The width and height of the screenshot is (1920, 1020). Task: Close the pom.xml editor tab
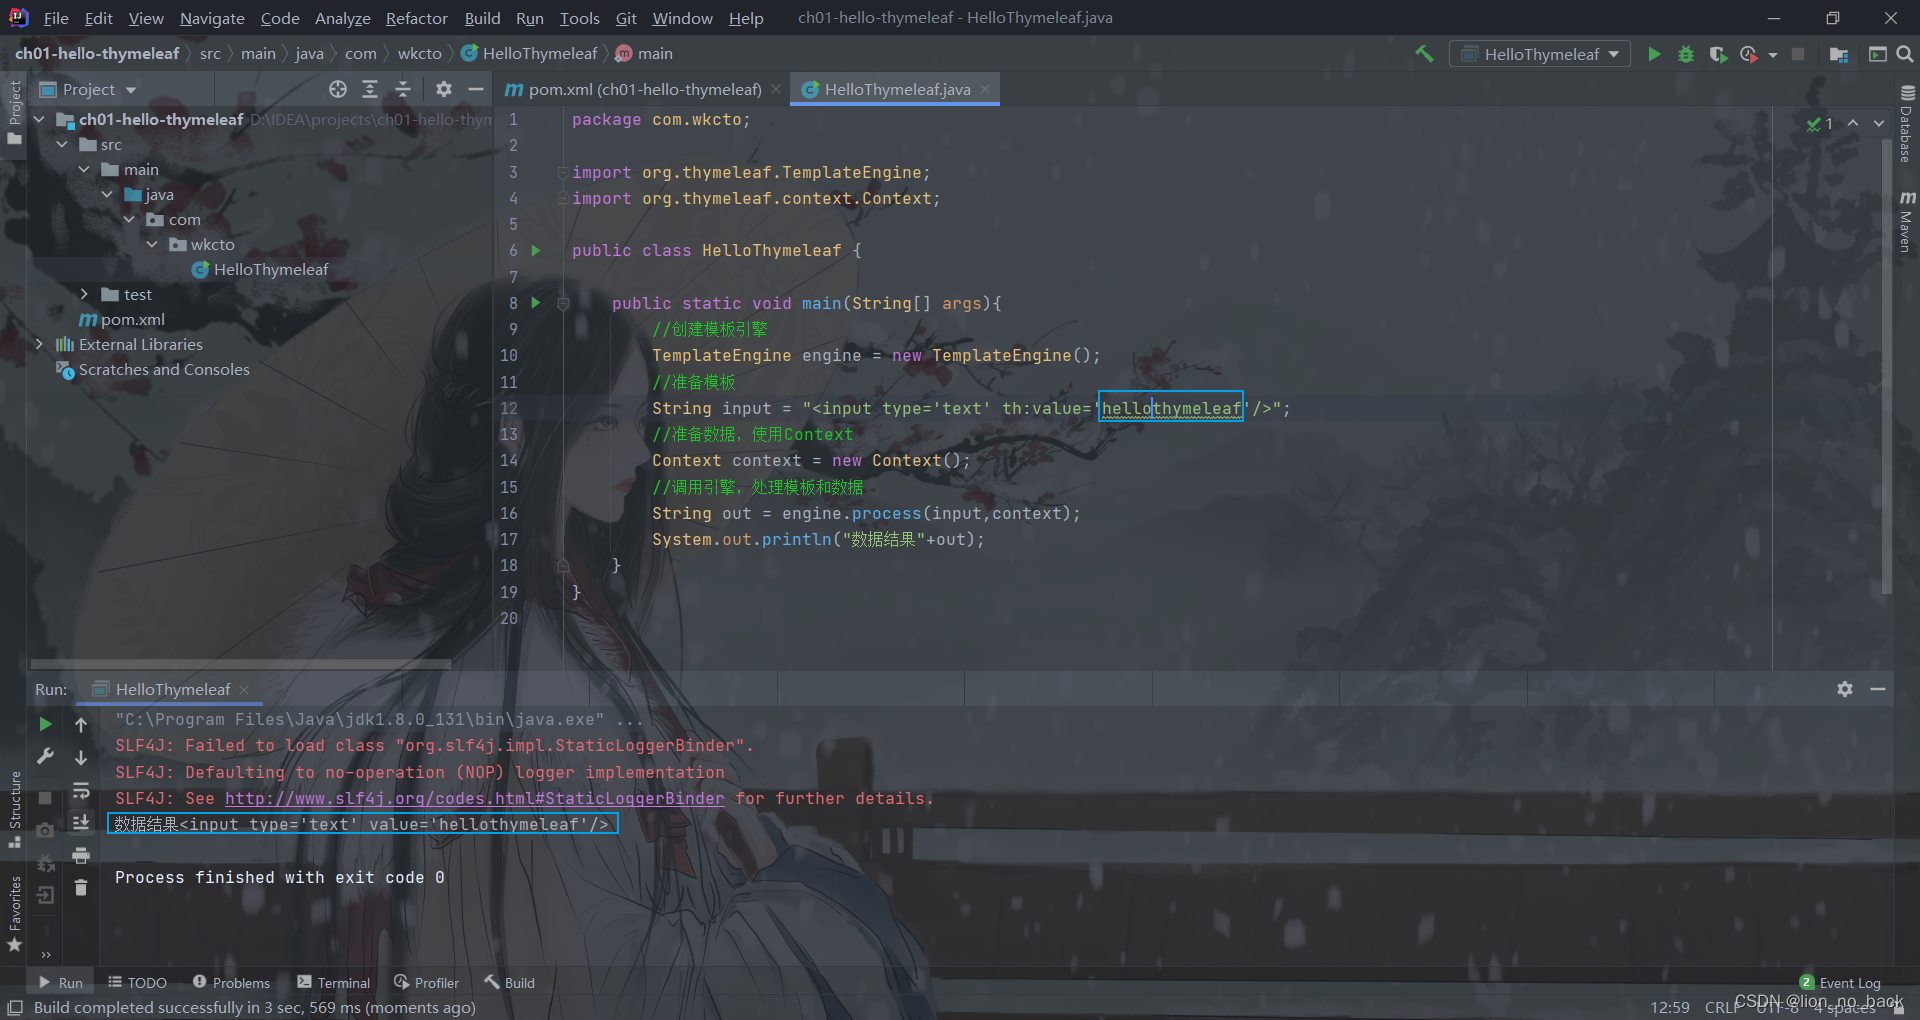click(x=776, y=89)
